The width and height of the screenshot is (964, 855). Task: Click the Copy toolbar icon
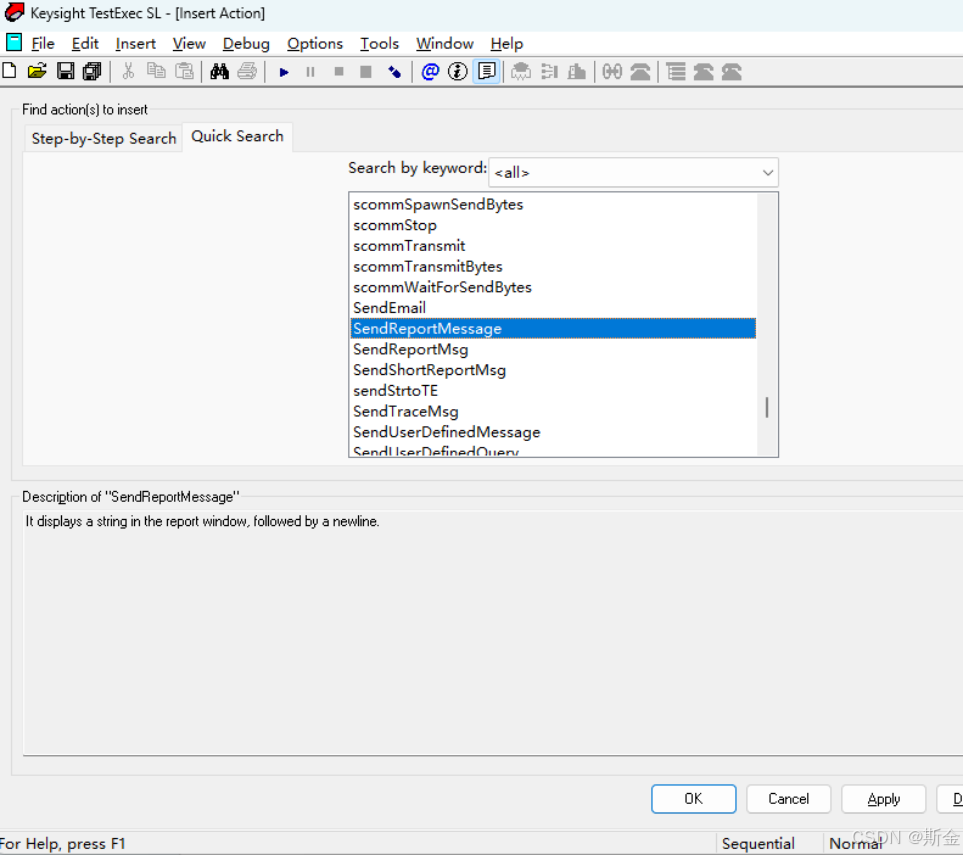156,71
